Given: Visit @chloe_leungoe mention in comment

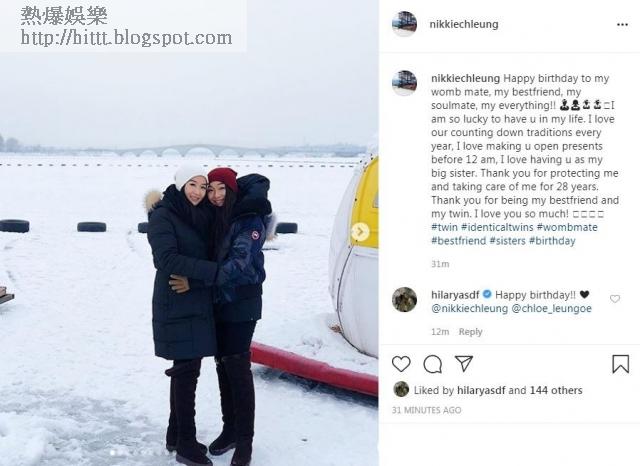Looking at the screenshot, I should (551, 308).
